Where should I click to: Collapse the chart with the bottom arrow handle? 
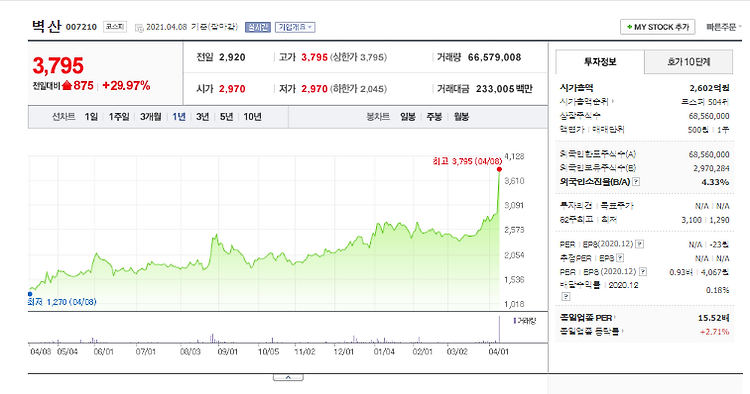[x=288, y=377]
